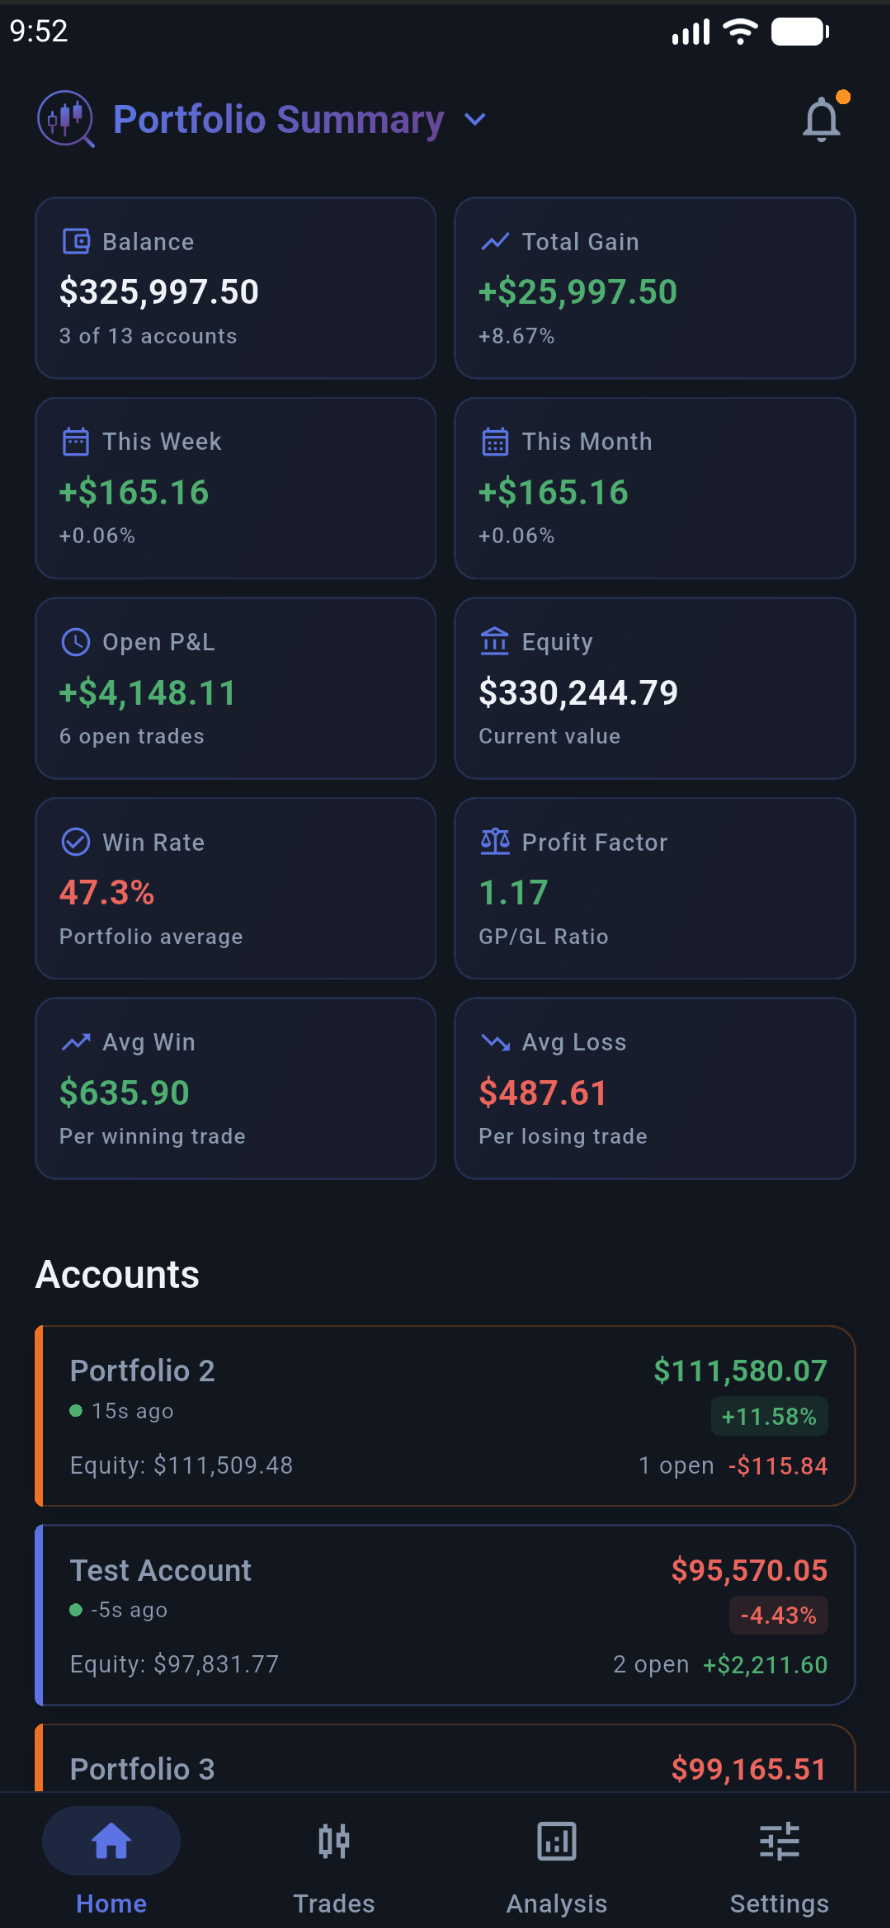Tap the notification bell icon
The image size is (890, 1928).
[822, 118]
